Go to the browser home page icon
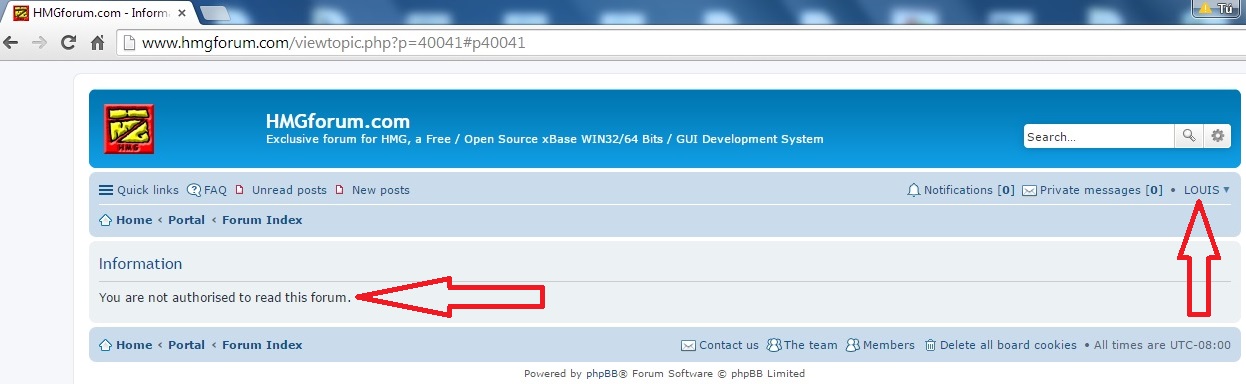Image resolution: width=1246 pixels, height=384 pixels. coord(98,43)
